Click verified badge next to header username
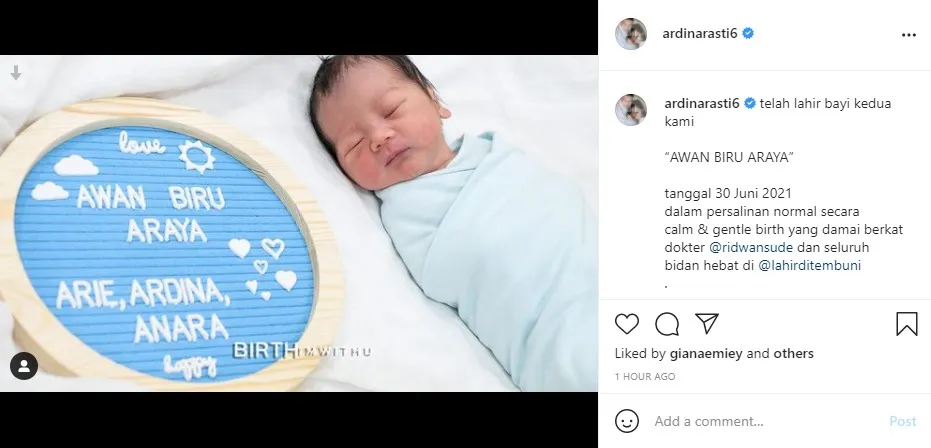Image resolution: width=931 pixels, height=448 pixels. (748, 34)
